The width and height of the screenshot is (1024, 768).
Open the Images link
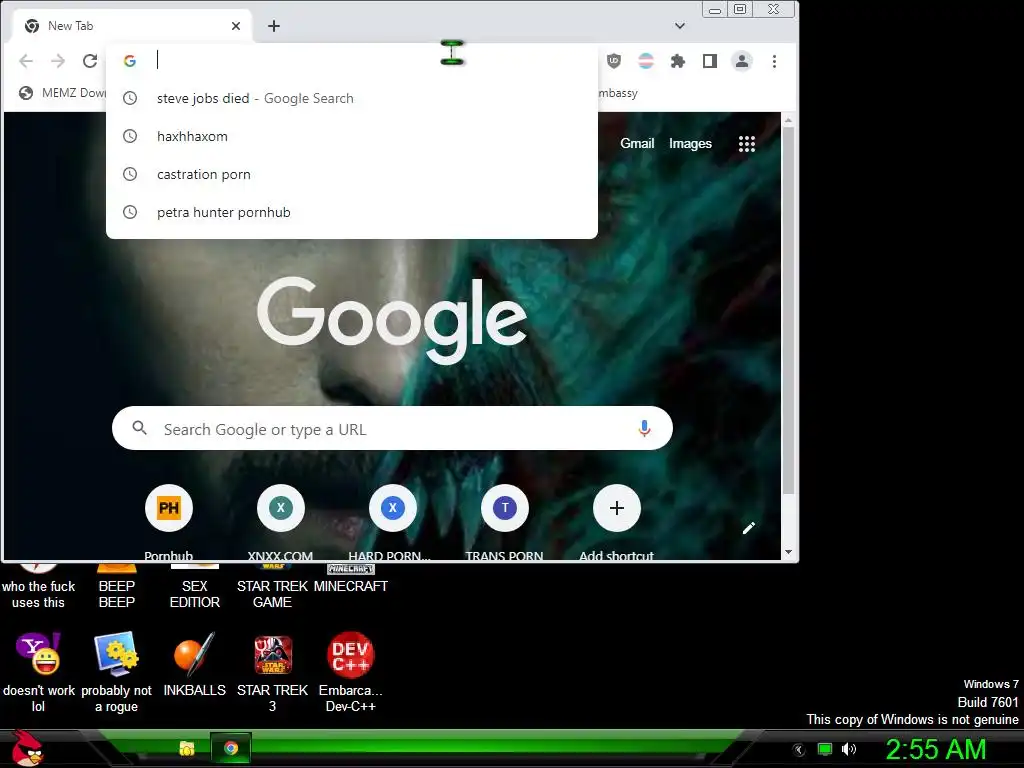click(x=690, y=144)
